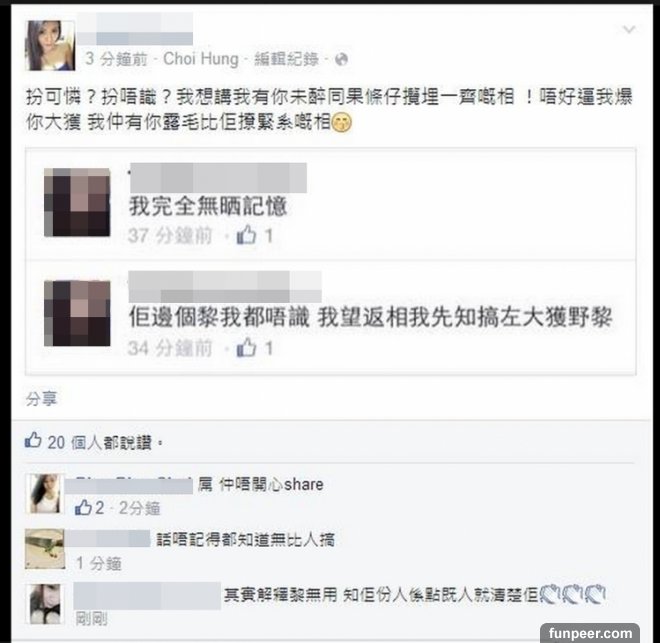Click thumbs-up icon beside 37 分鐘前 comment

pos(246,234)
